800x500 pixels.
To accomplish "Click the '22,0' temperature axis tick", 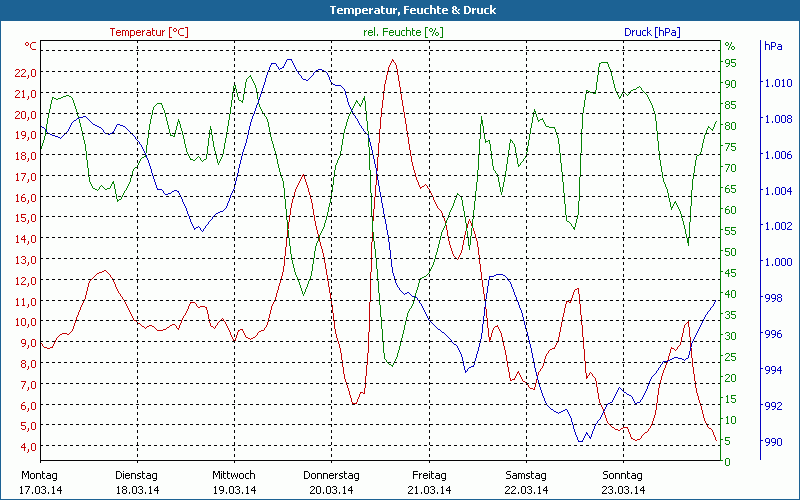I will 26,72.
